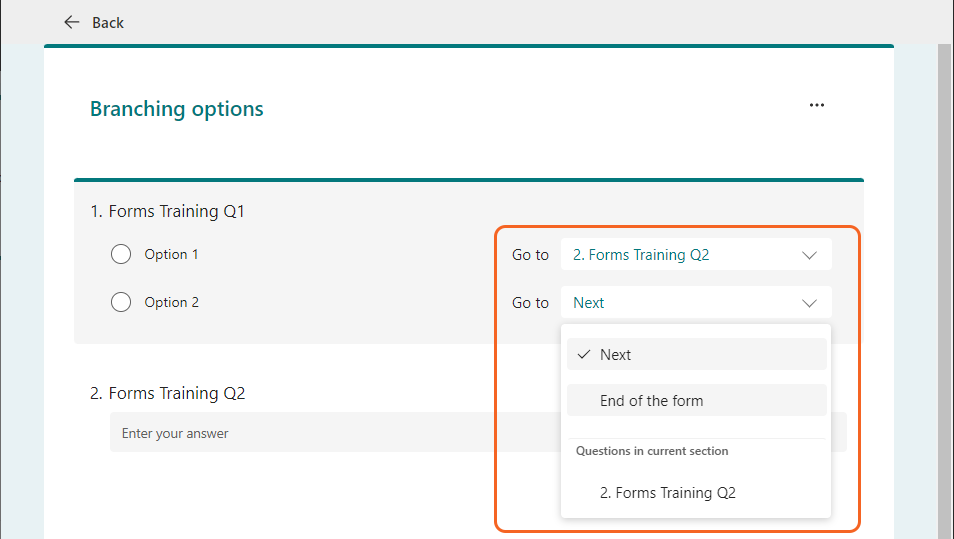The width and height of the screenshot is (954, 539).
Task: Click the 1. Forms Training Q1 heading
Action: [x=167, y=211]
